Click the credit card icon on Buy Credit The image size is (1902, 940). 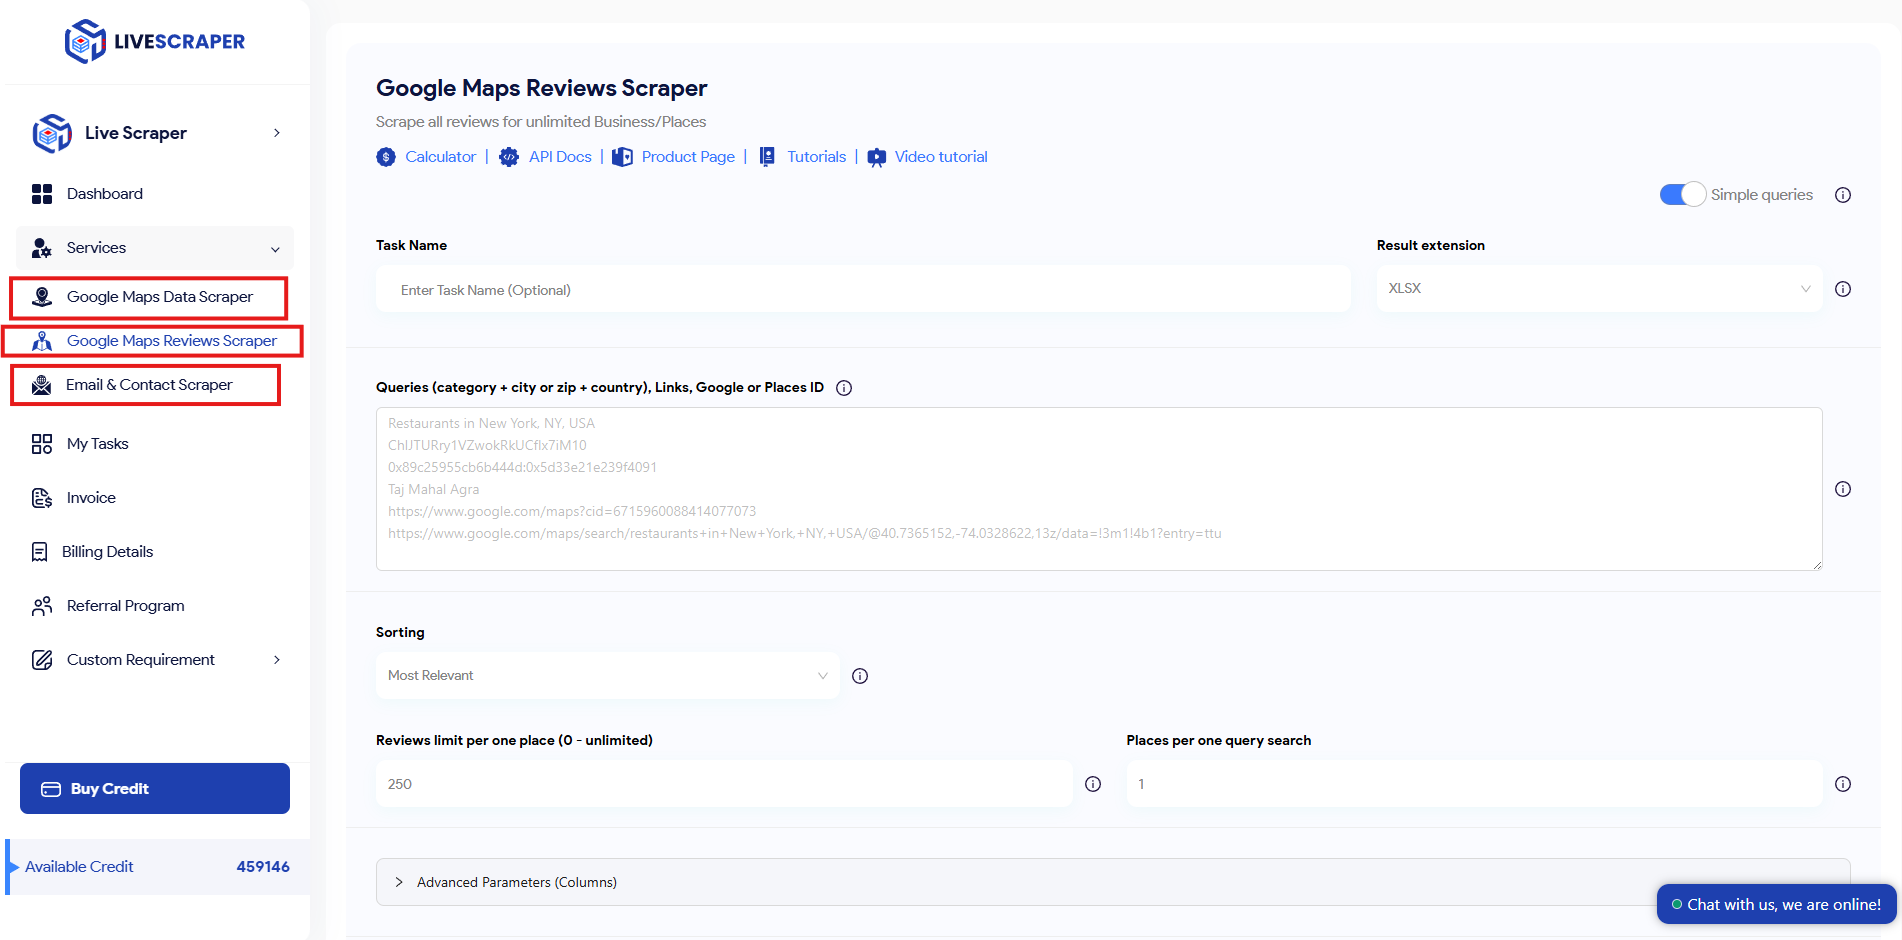(x=51, y=789)
